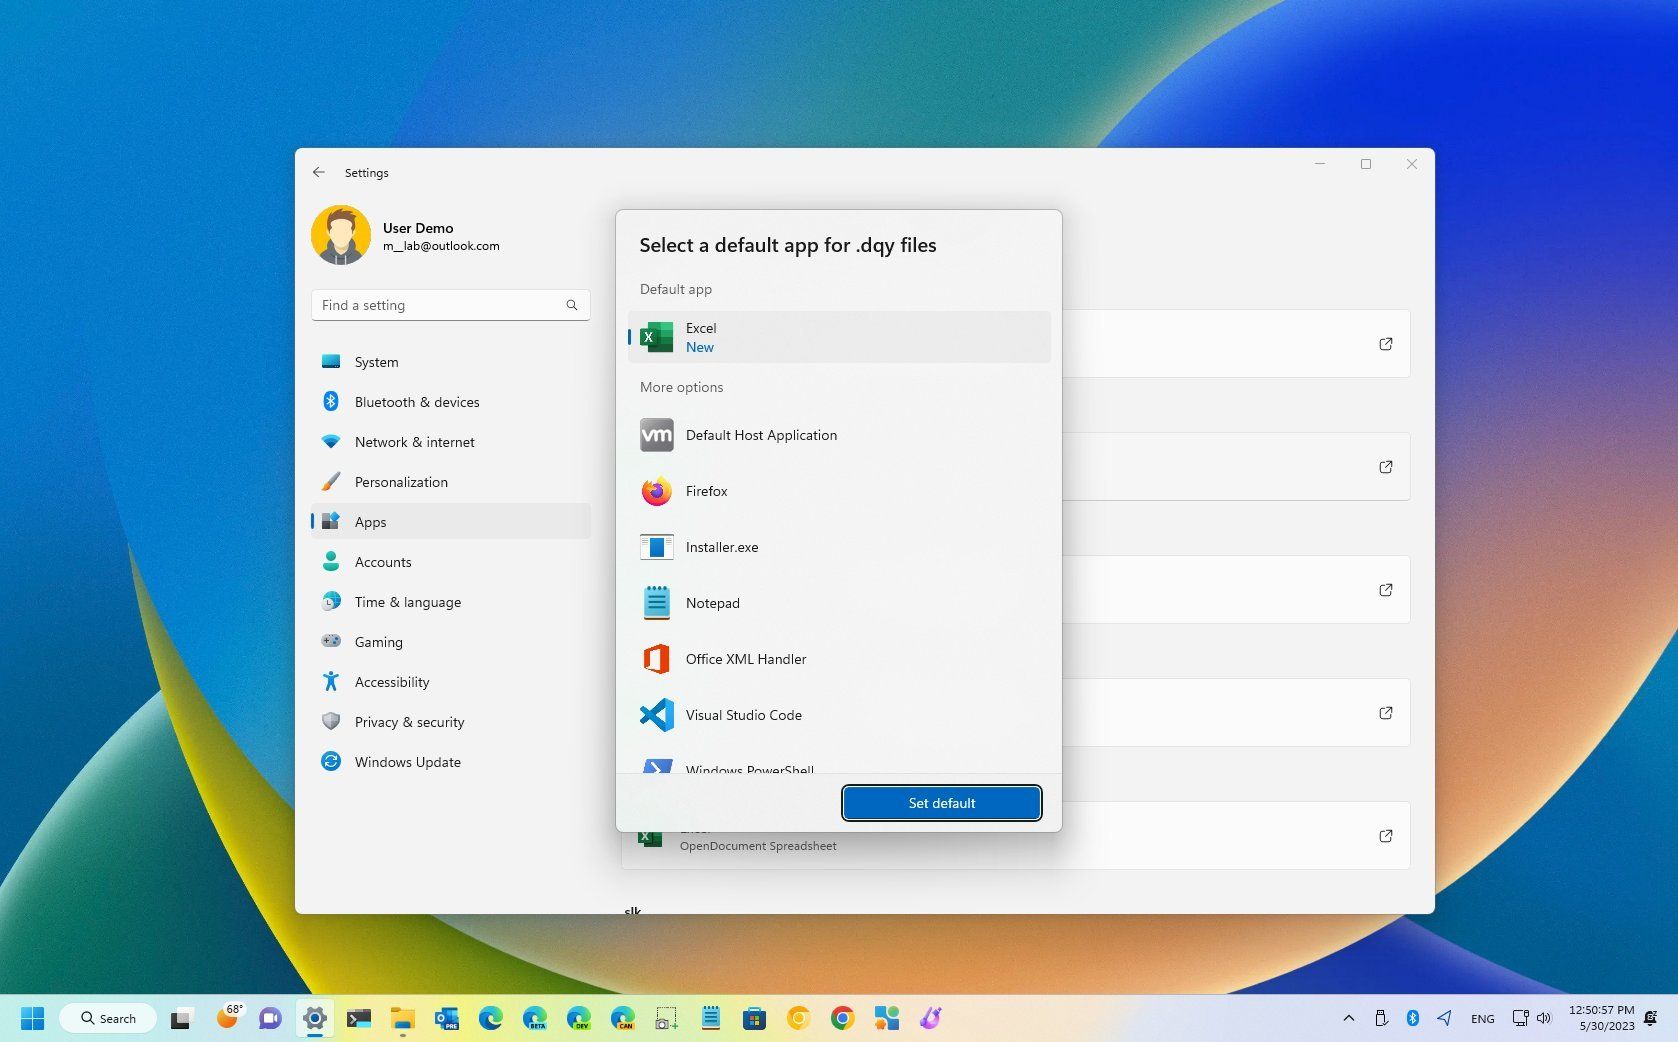Image resolution: width=1678 pixels, height=1042 pixels.
Task: Click the Set default button
Action: (940, 803)
